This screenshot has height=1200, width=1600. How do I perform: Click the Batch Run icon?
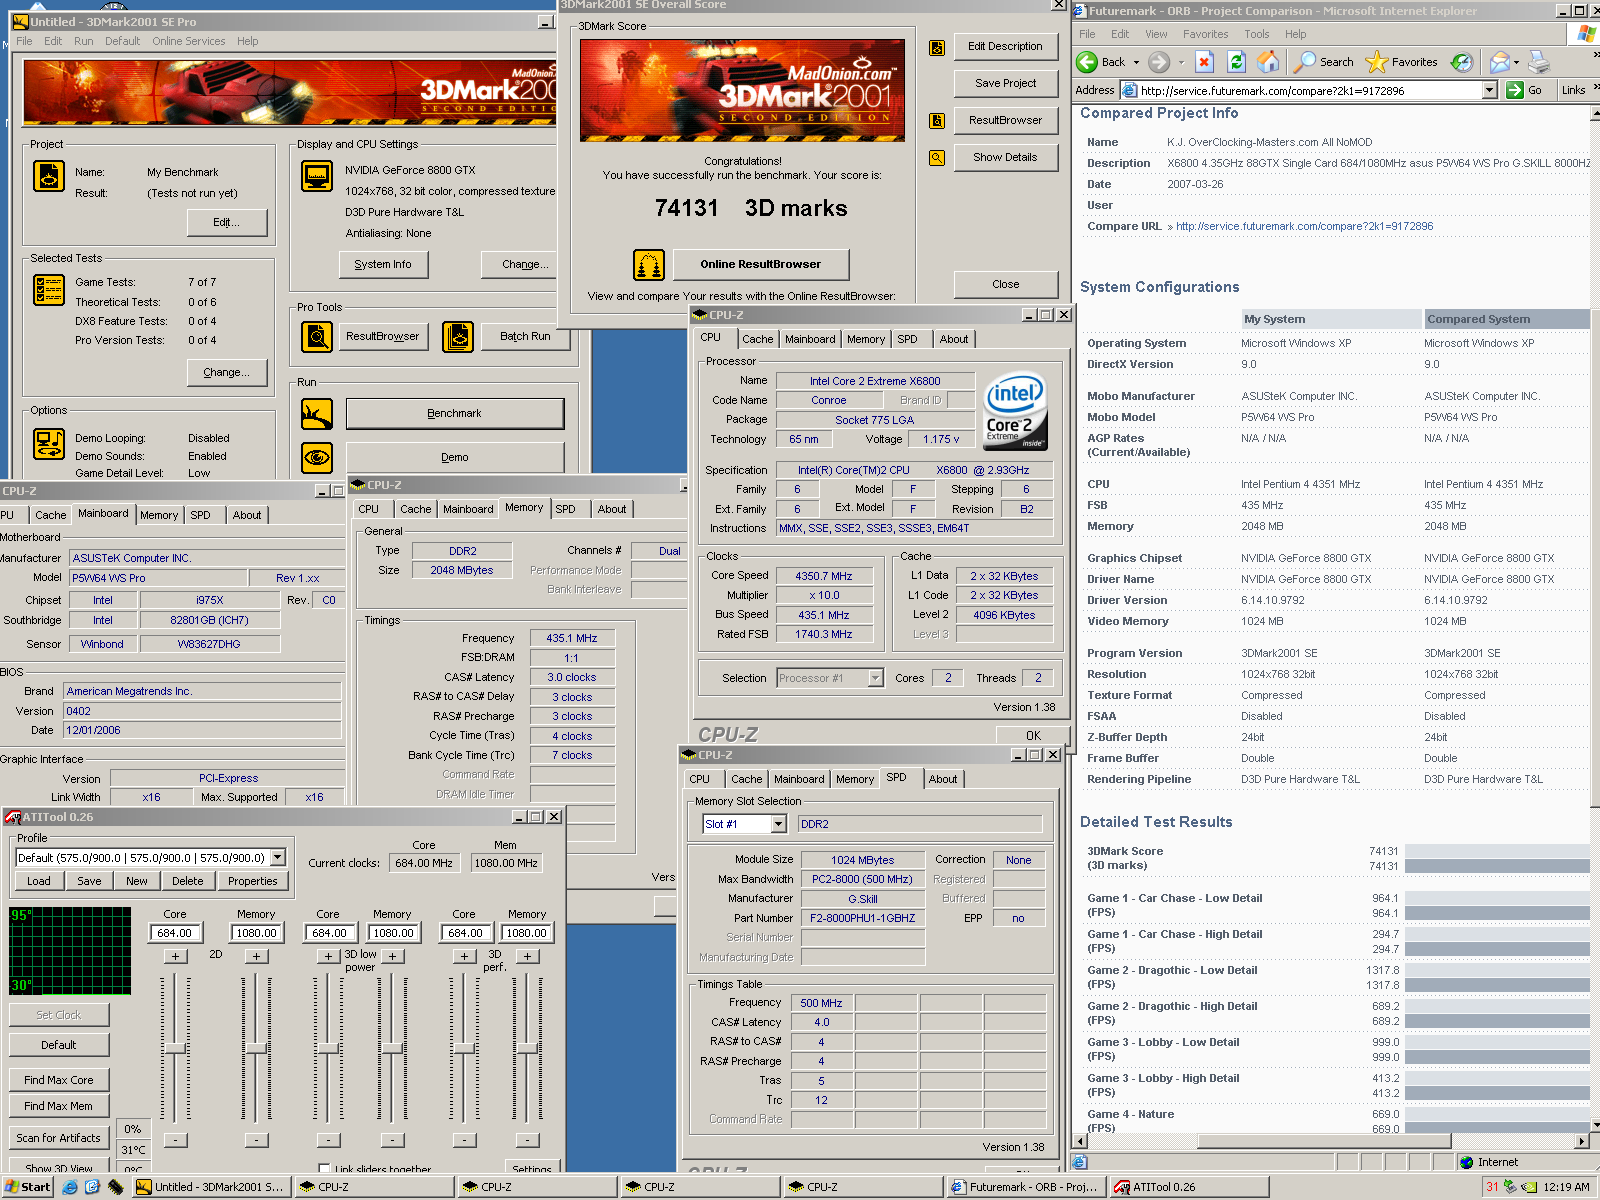pos(458,337)
